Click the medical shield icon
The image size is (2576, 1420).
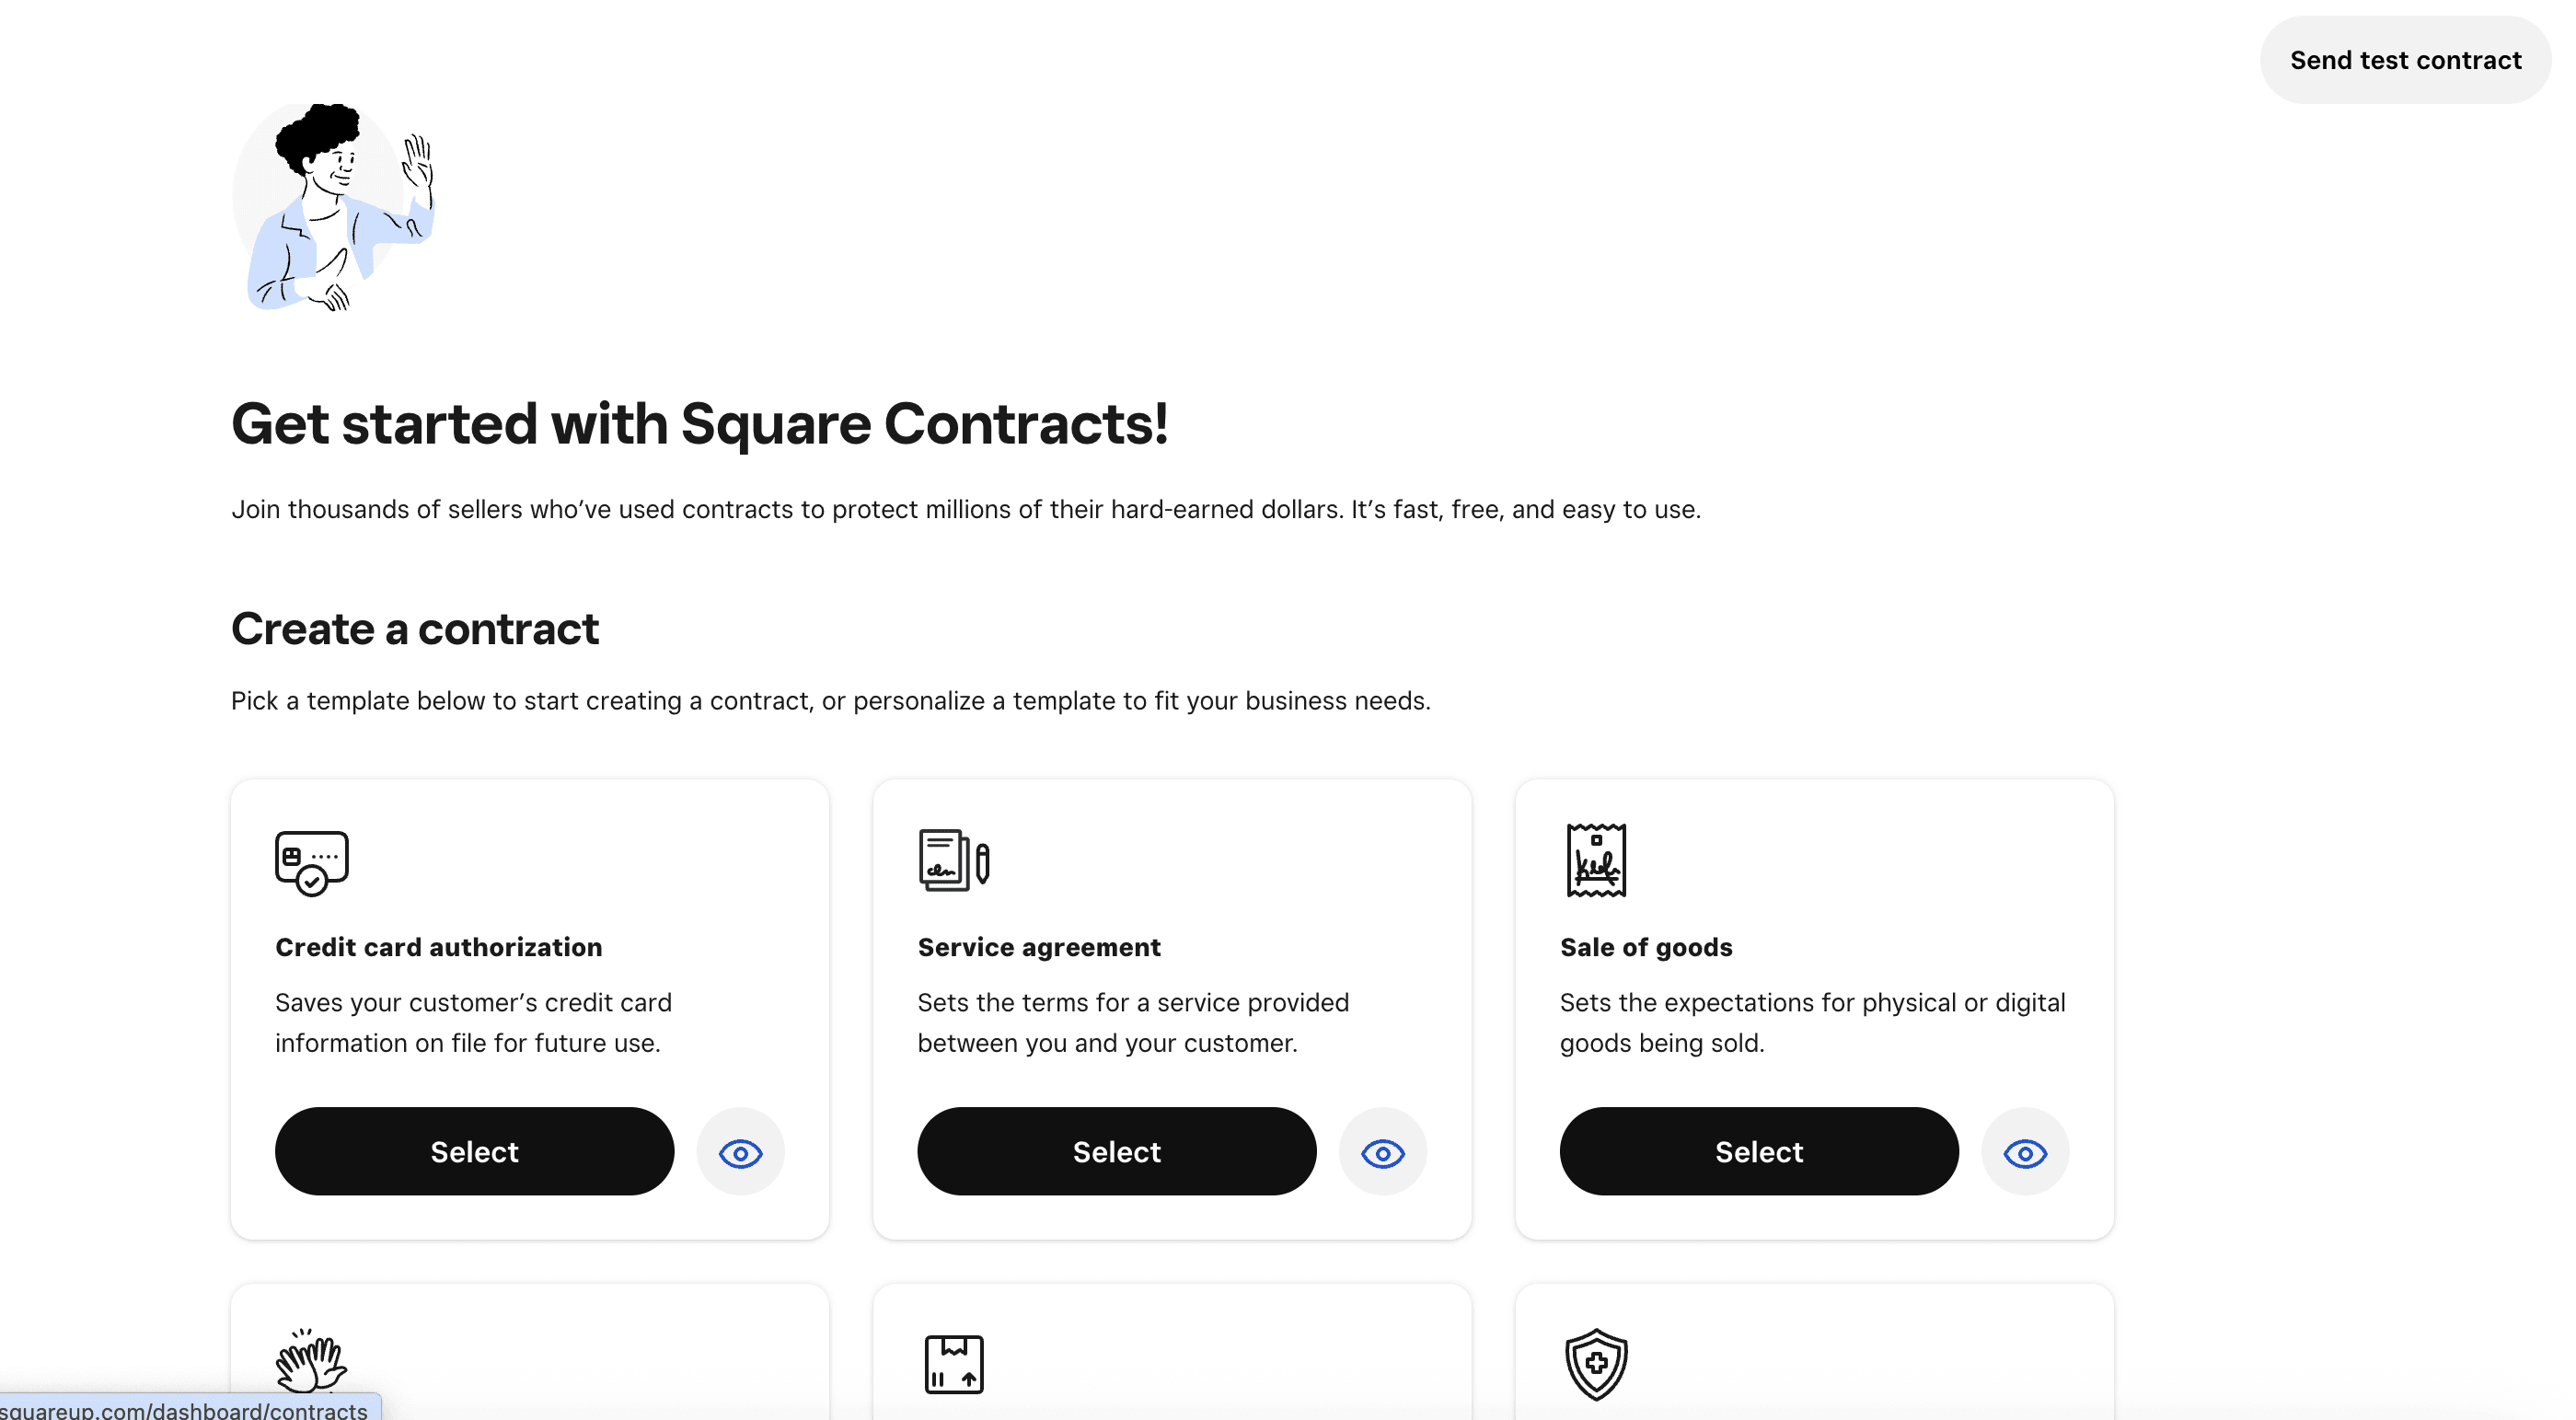[x=1596, y=1364]
